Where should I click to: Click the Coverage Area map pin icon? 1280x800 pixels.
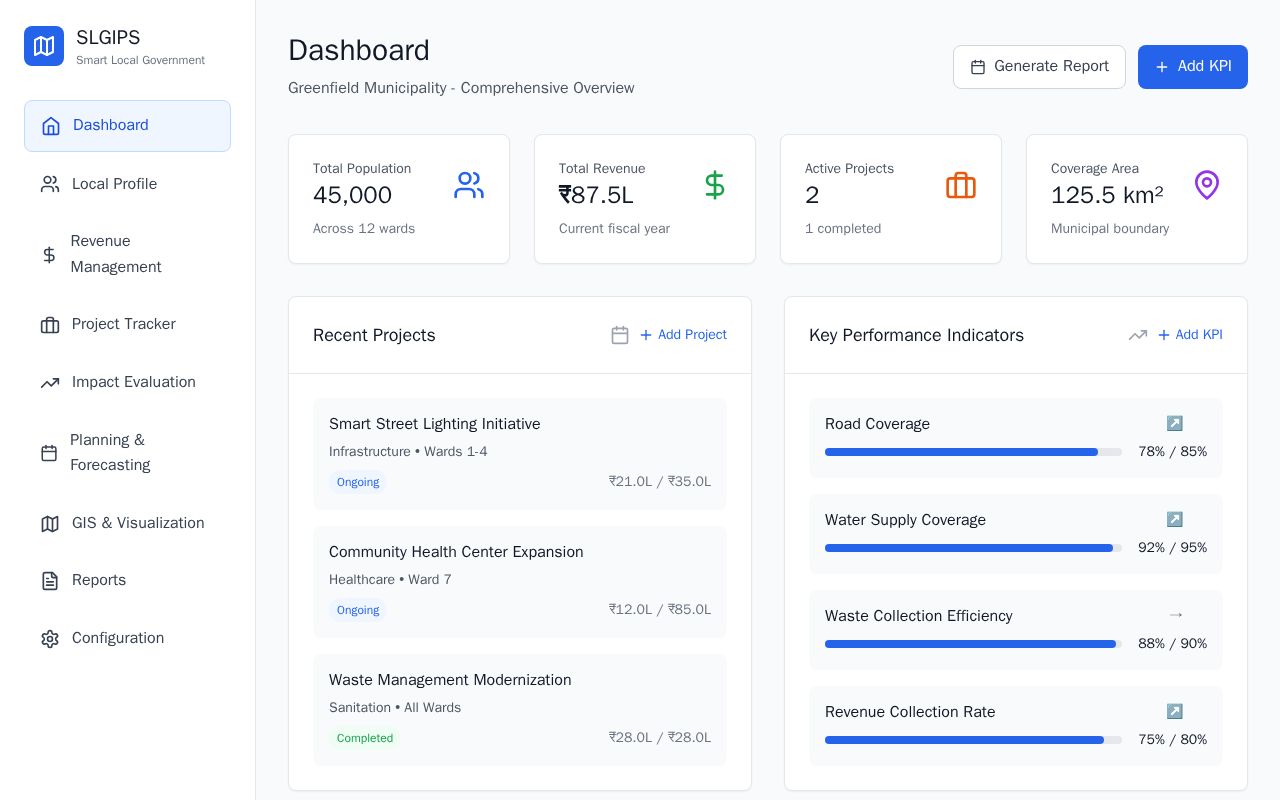tap(1207, 185)
